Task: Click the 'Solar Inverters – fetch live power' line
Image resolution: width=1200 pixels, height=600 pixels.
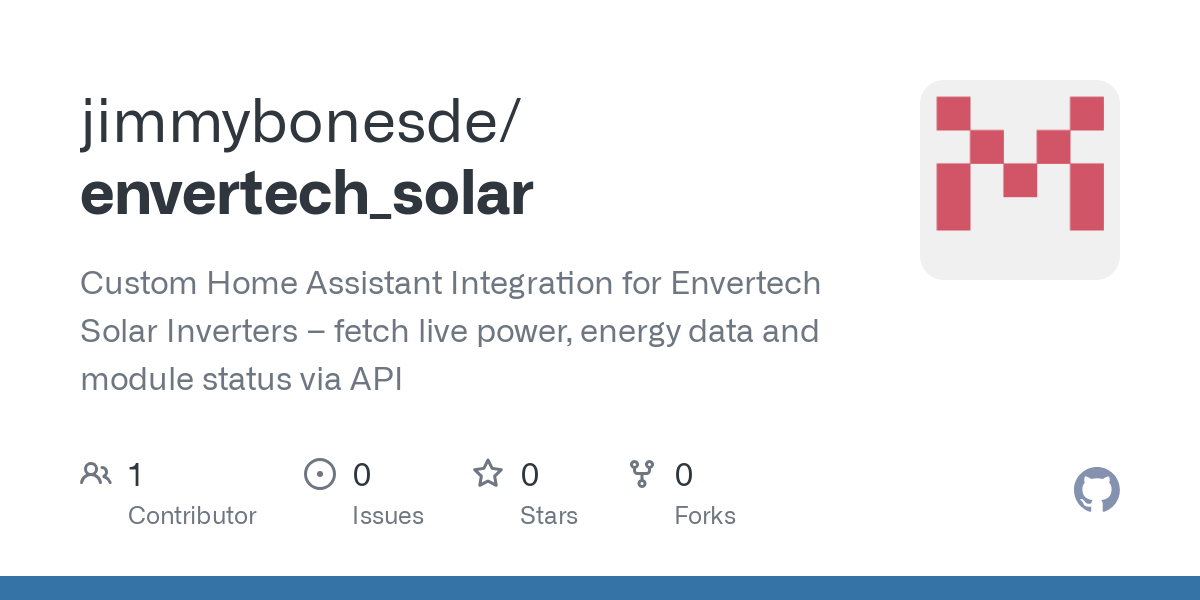Action: (x=449, y=331)
